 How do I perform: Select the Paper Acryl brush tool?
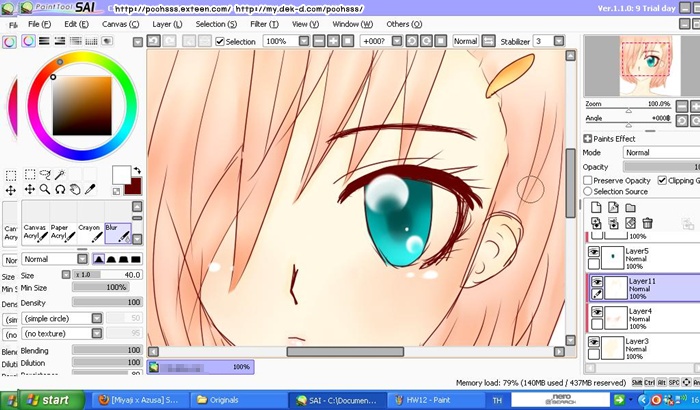[x=63, y=233]
